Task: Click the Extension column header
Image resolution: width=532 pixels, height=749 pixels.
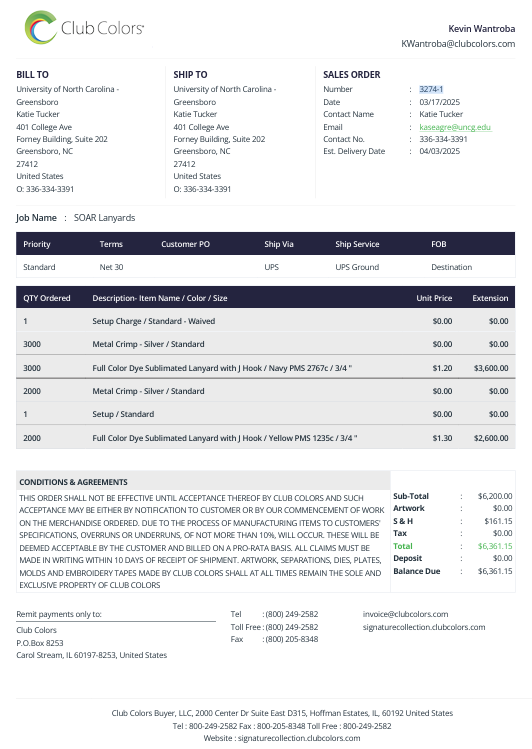Action: point(490,298)
